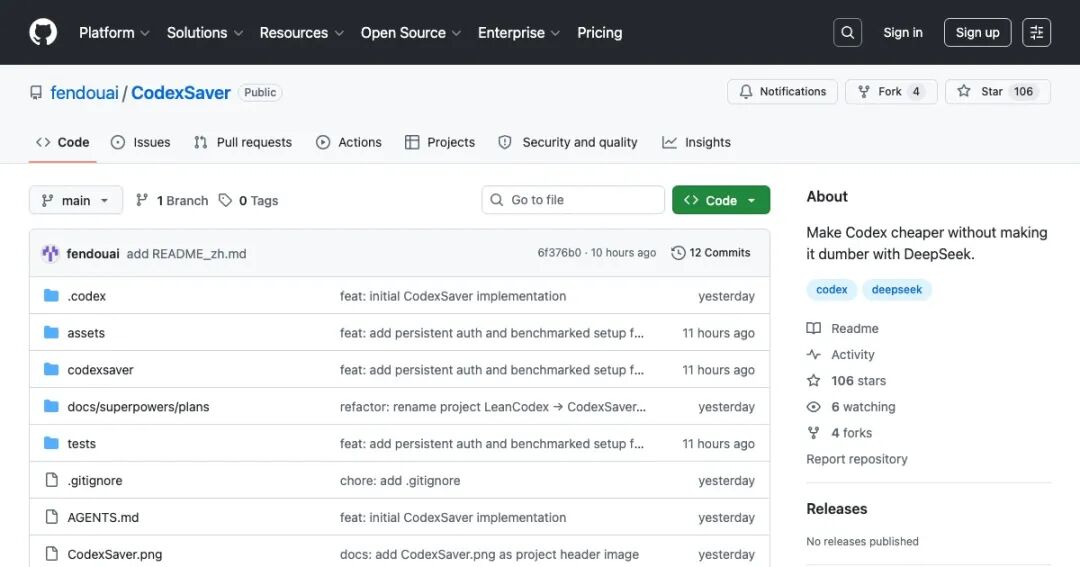
Task: Click the tag icon next to 0 Tags
Action: point(225,200)
